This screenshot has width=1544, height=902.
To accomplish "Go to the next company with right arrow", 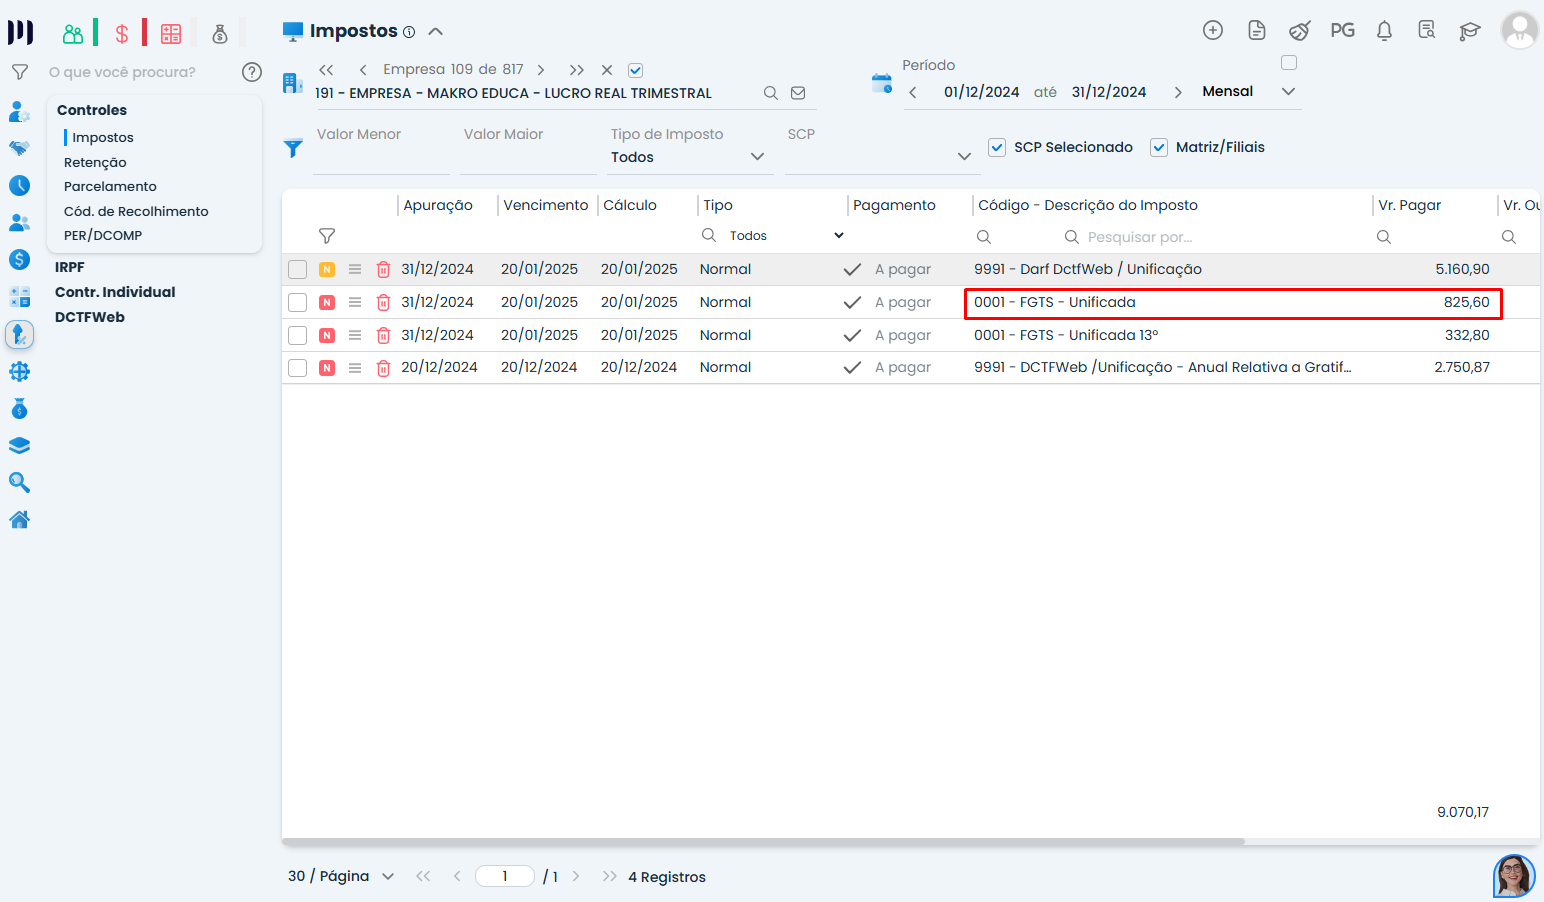I will (541, 70).
